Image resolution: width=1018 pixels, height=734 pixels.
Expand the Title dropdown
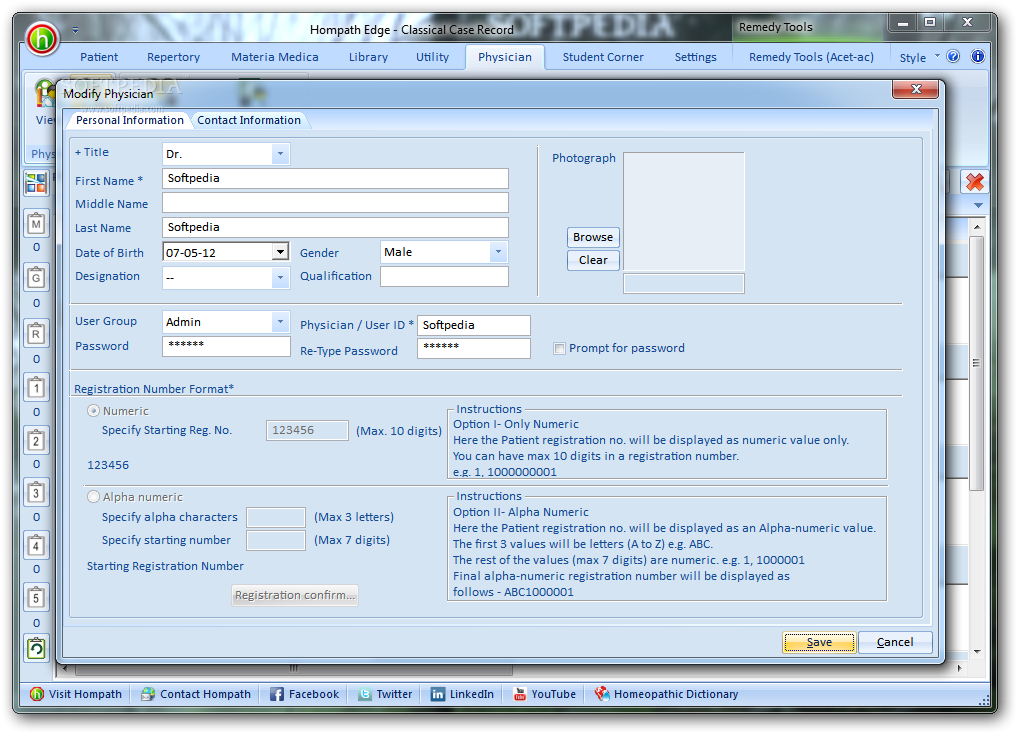click(280, 154)
